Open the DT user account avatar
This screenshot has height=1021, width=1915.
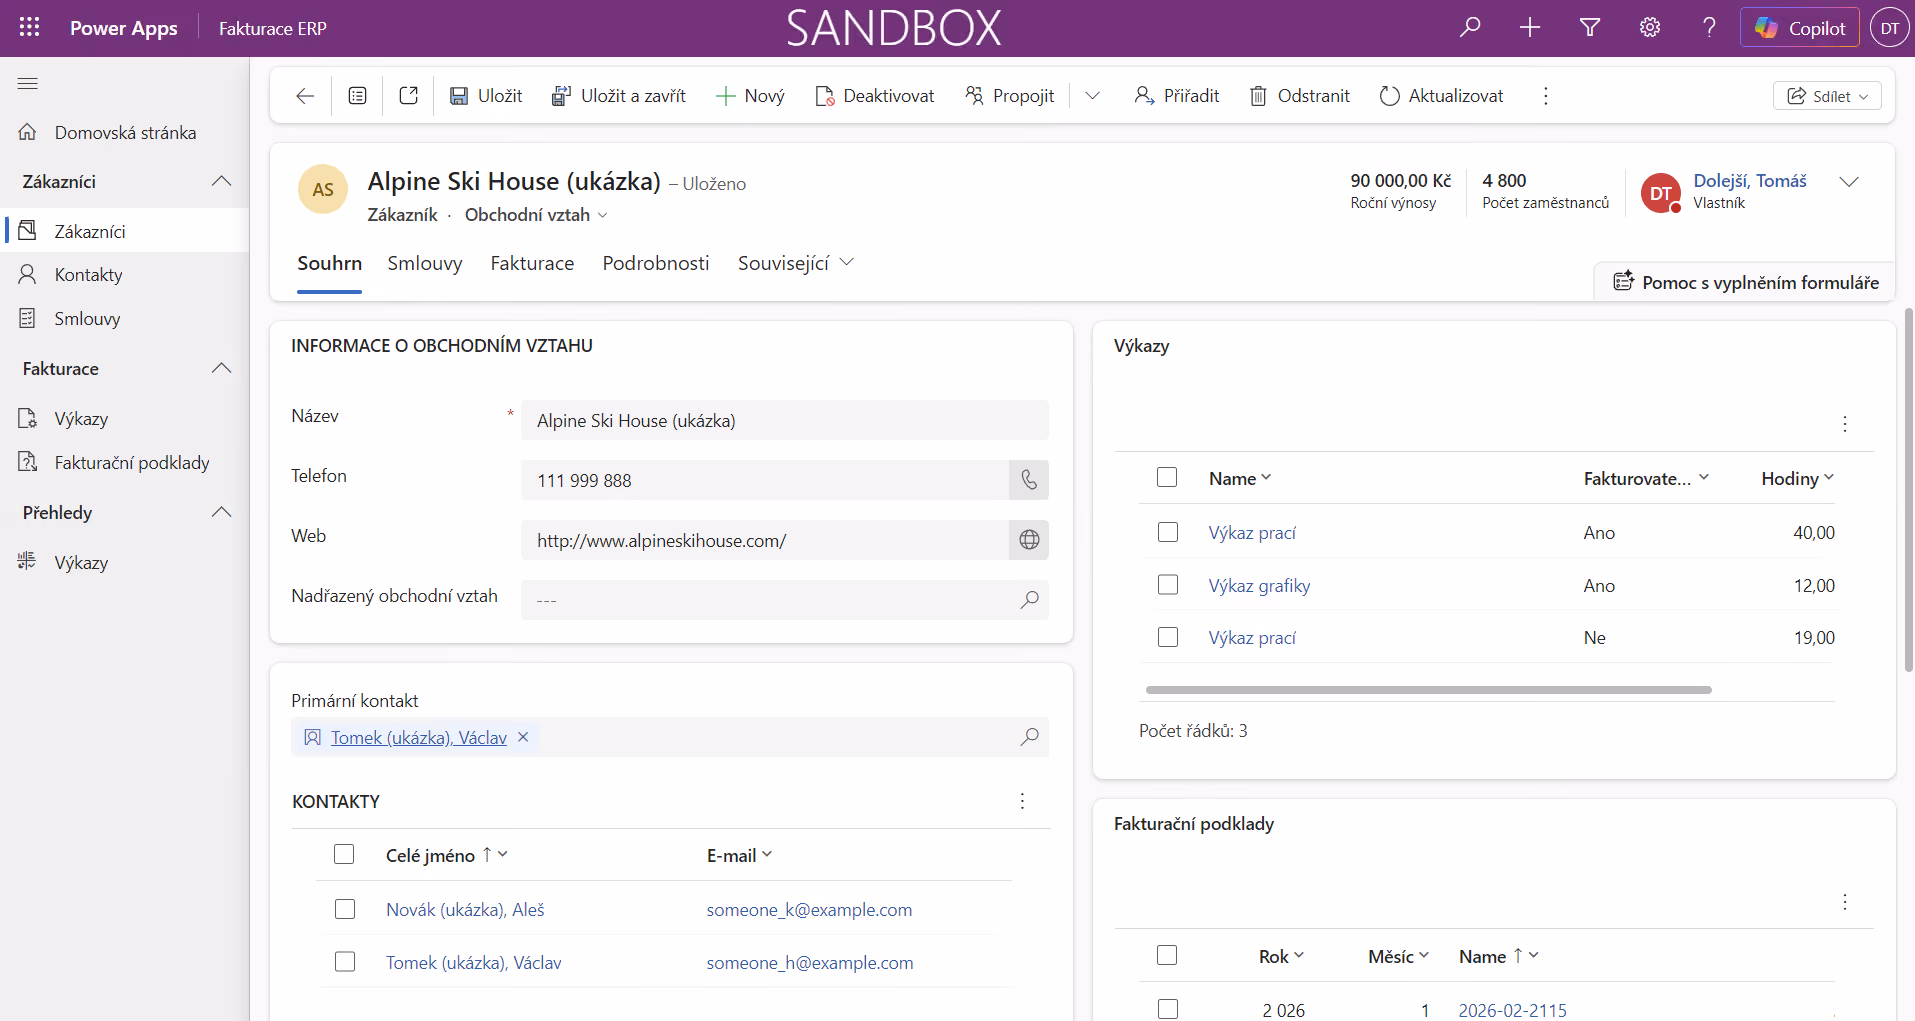[1890, 28]
